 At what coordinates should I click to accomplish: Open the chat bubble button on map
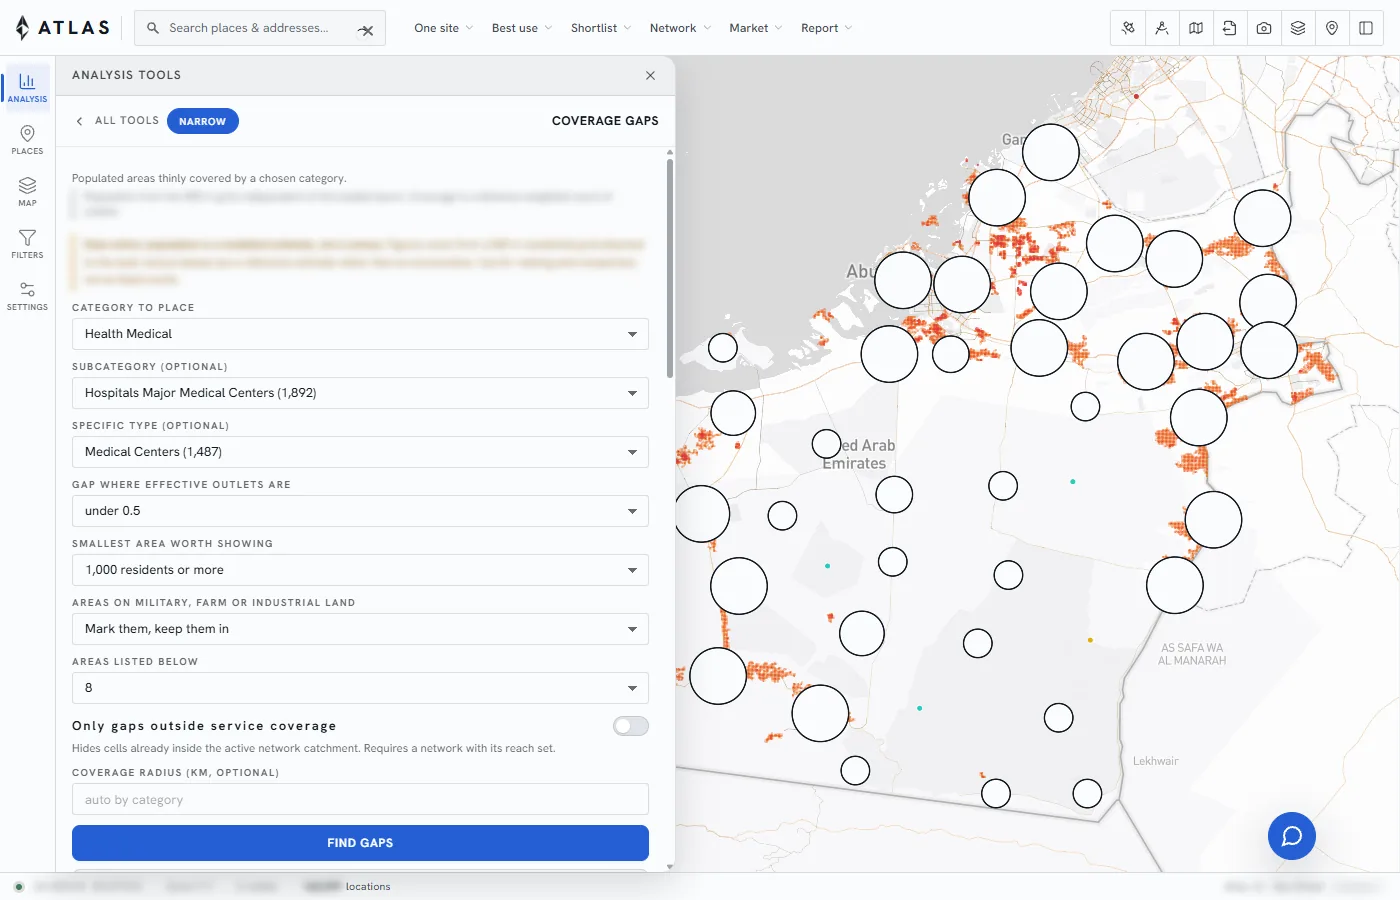(x=1292, y=836)
